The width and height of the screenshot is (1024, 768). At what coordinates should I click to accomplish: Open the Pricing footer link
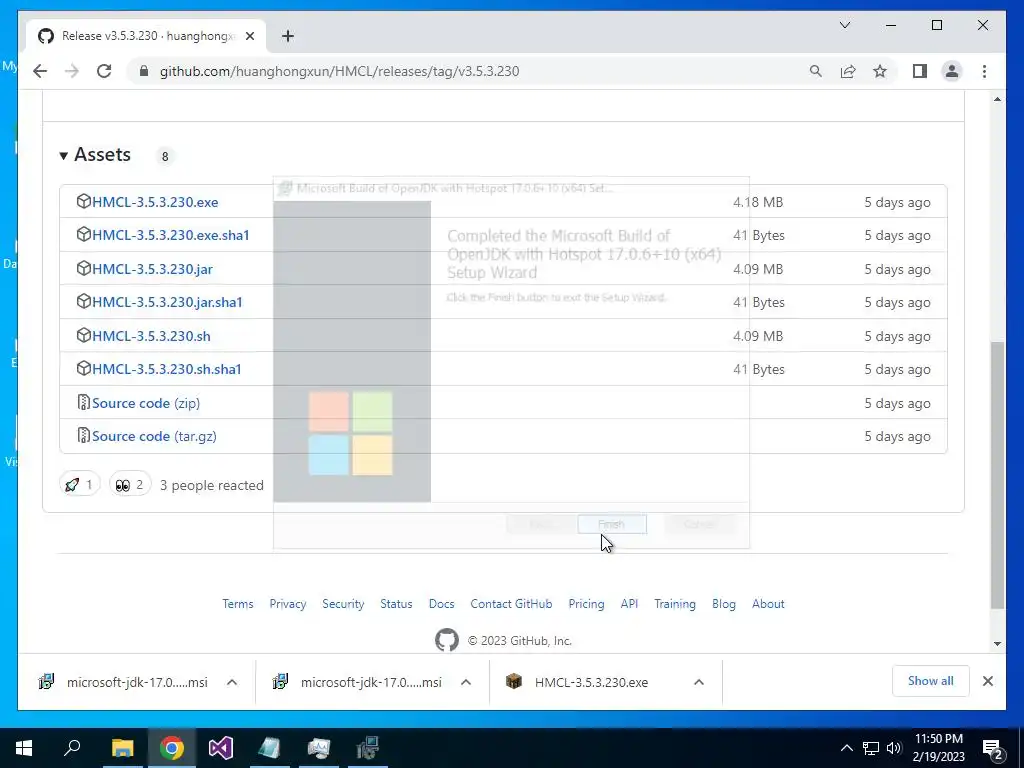(x=586, y=604)
